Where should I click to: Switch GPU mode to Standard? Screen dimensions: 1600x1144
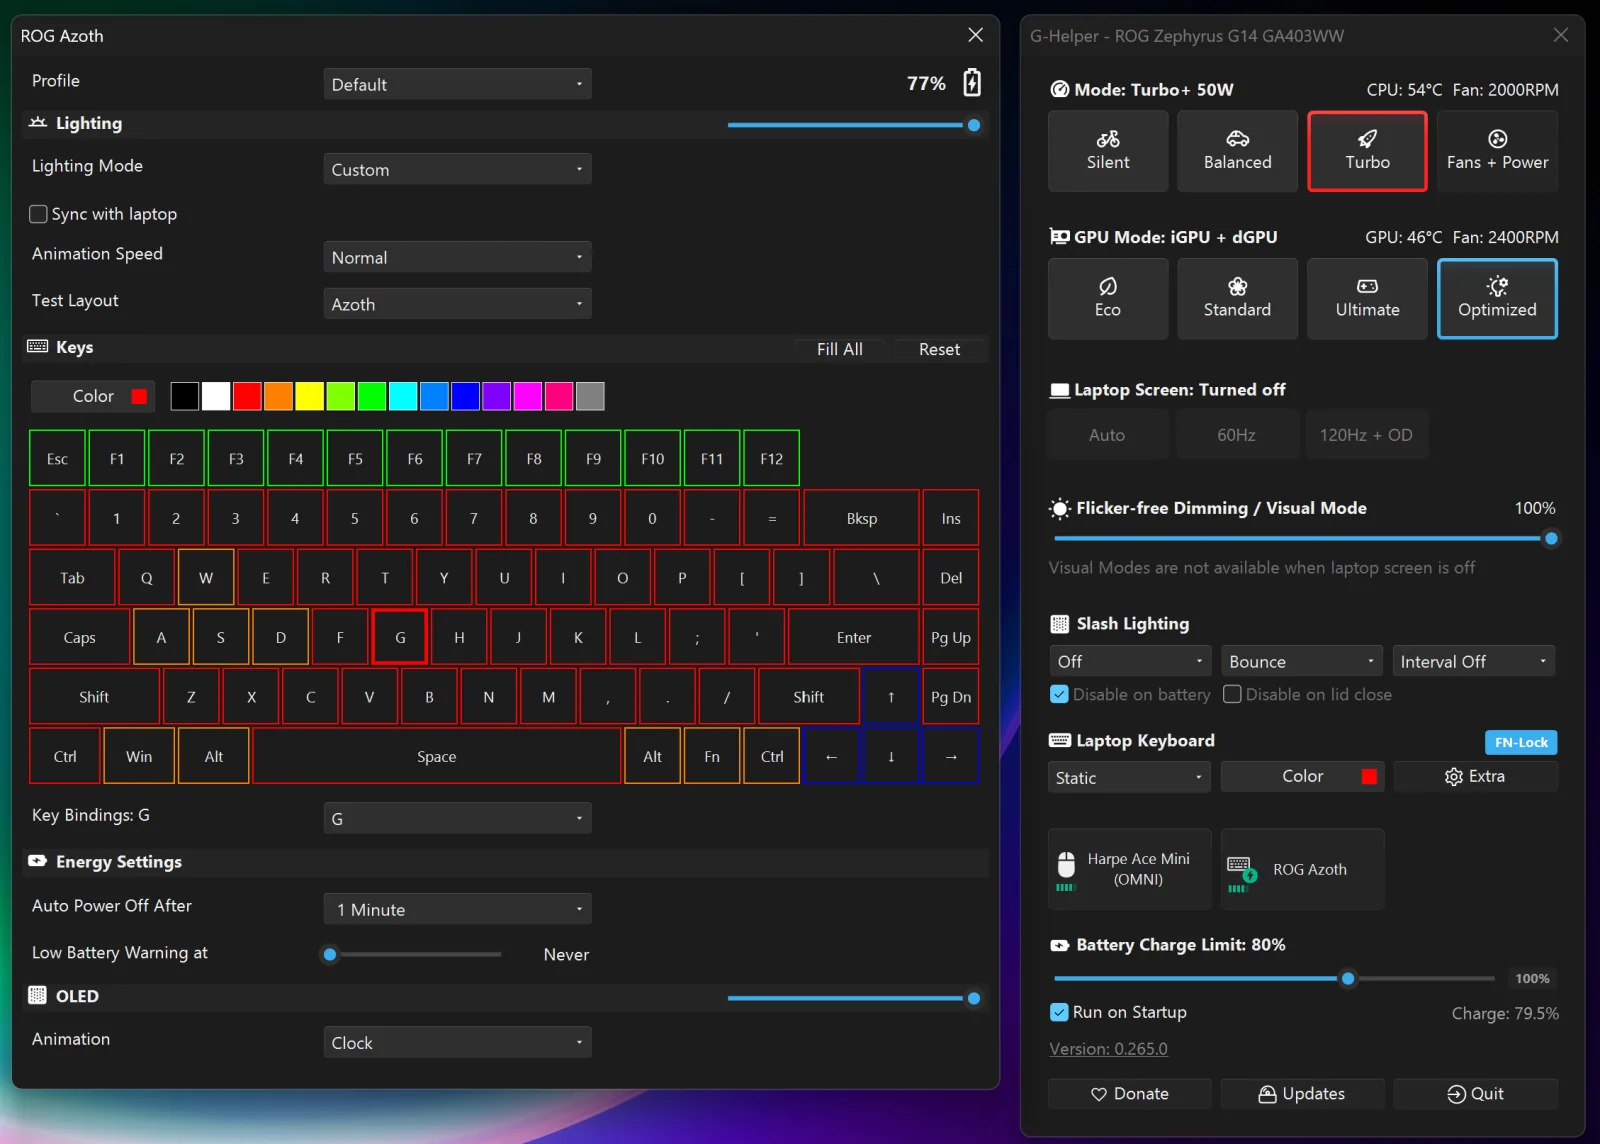tap(1237, 299)
